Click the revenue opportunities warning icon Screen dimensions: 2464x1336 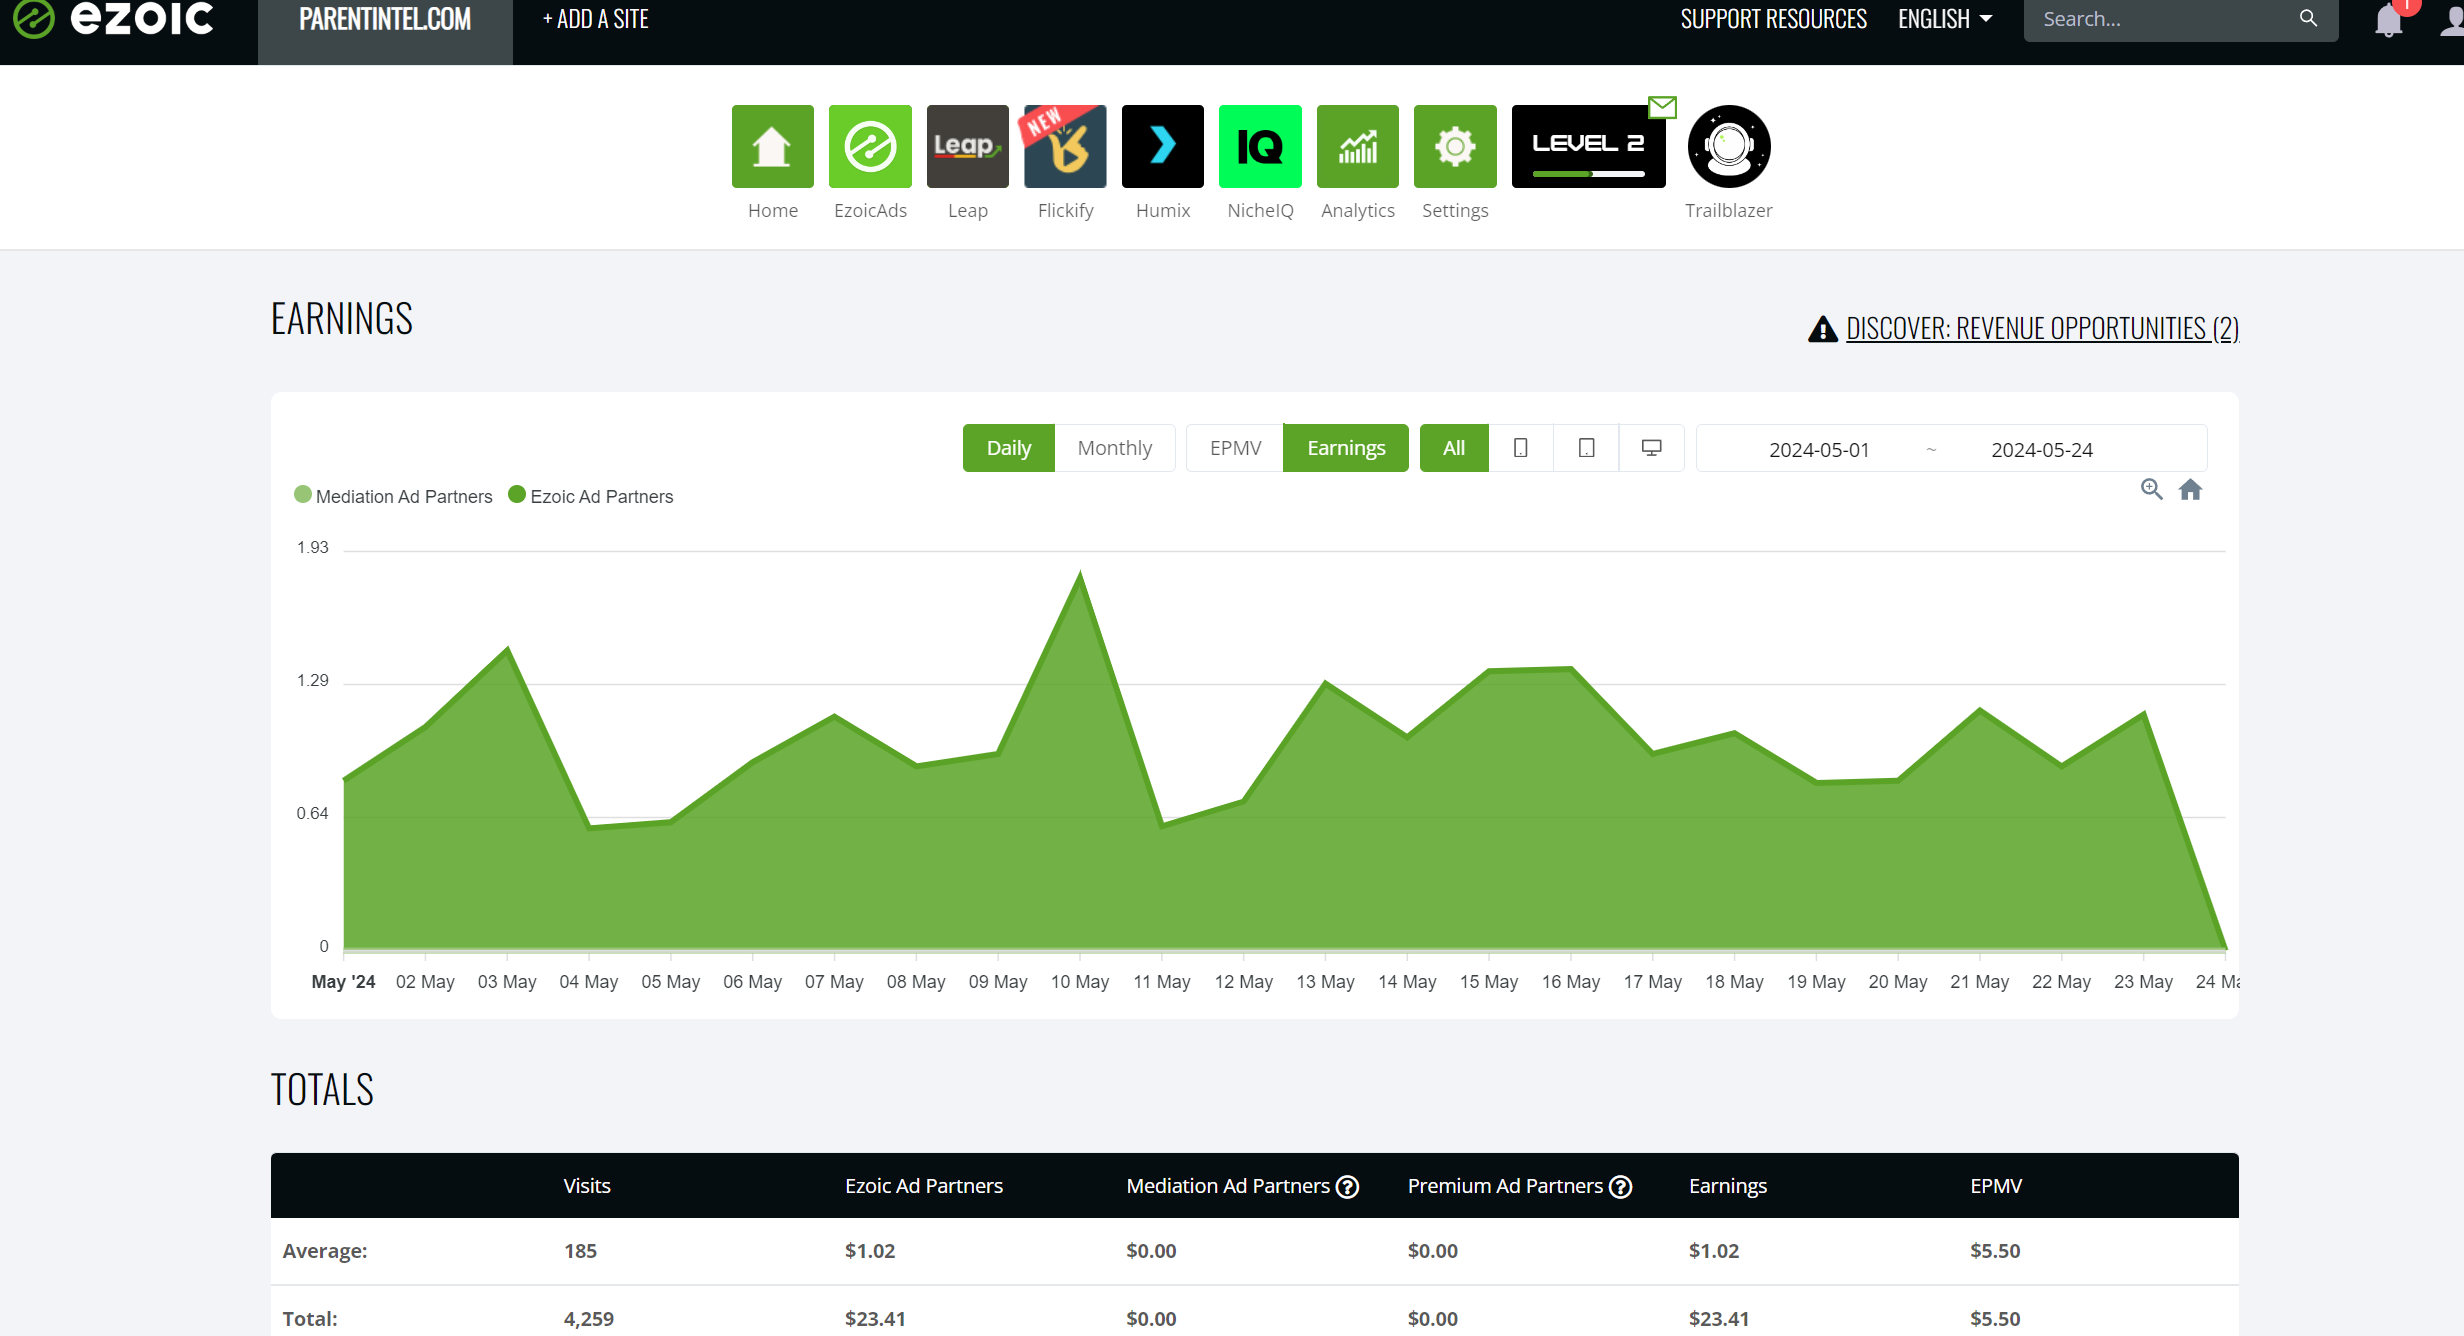click(1823, 329)
